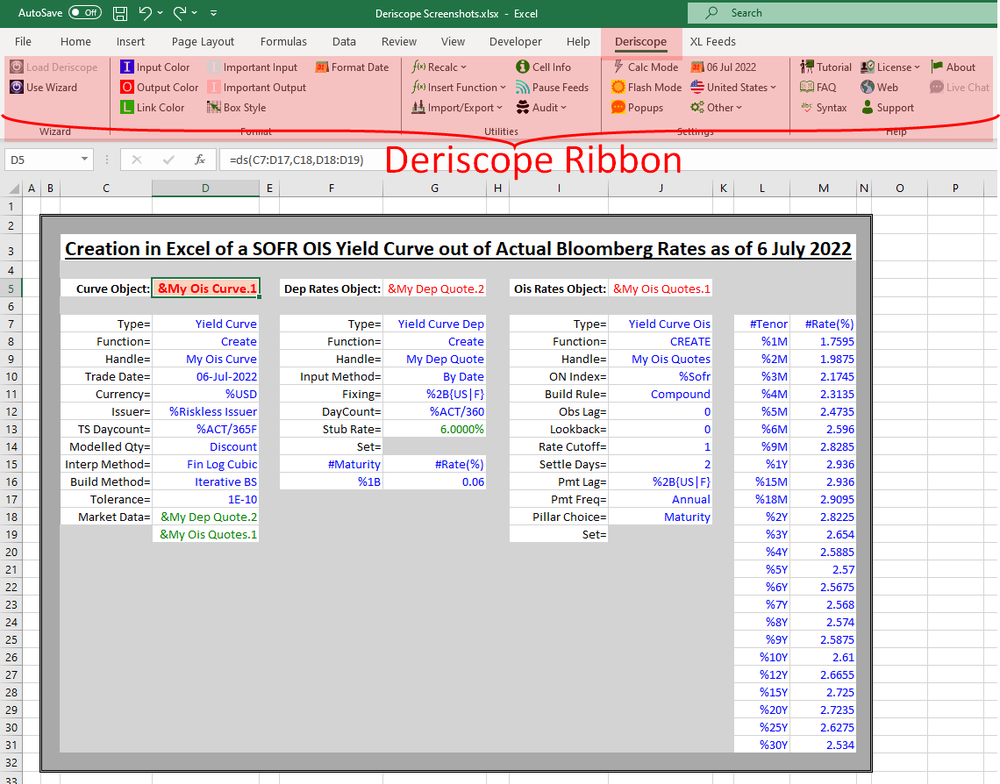The image size is (1000, 784).
Task: Click the 6.0000% stub rate cell
Action: (x=434, y=429)
